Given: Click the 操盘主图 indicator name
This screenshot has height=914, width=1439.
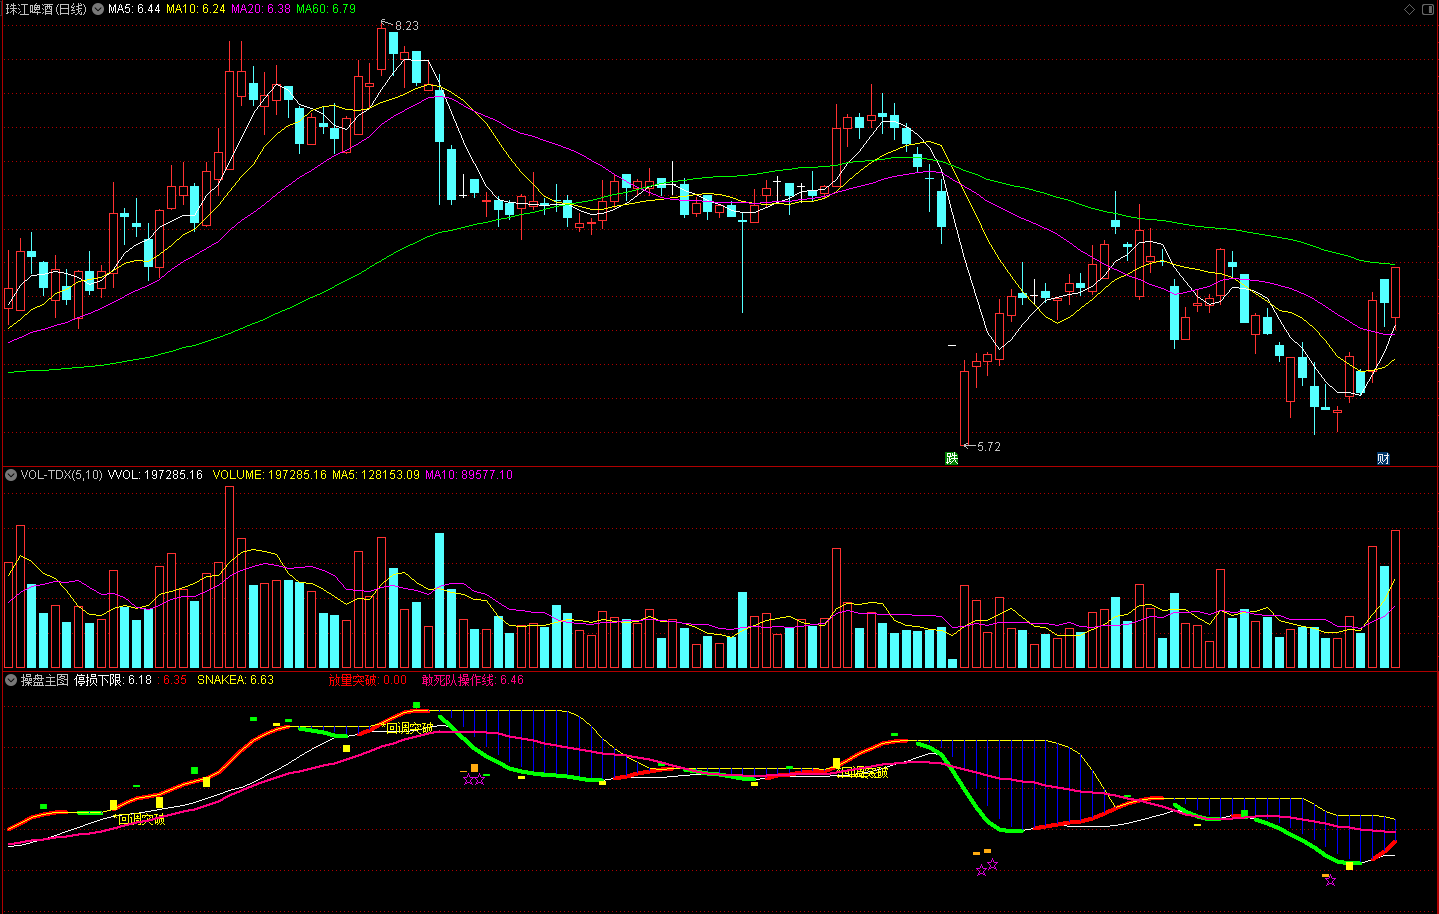Looking at the screenshot, I should [45, 680].
